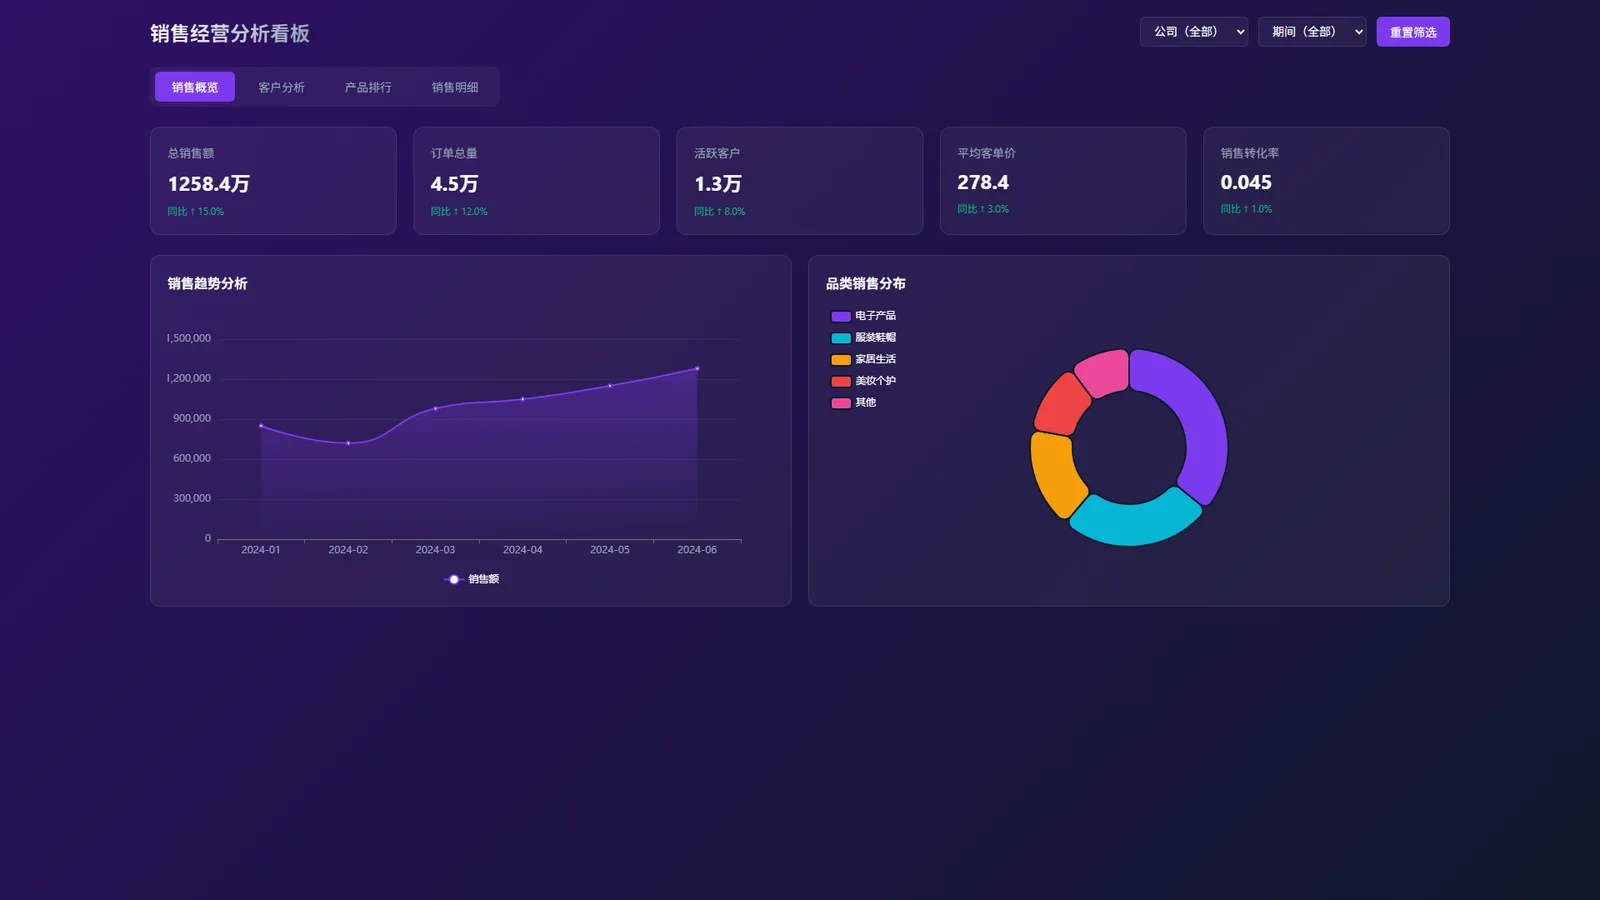Switch to the 销售概览 tab
Image resolution: width=1600 pixels, height=900 pixels.
pos(195,87)
